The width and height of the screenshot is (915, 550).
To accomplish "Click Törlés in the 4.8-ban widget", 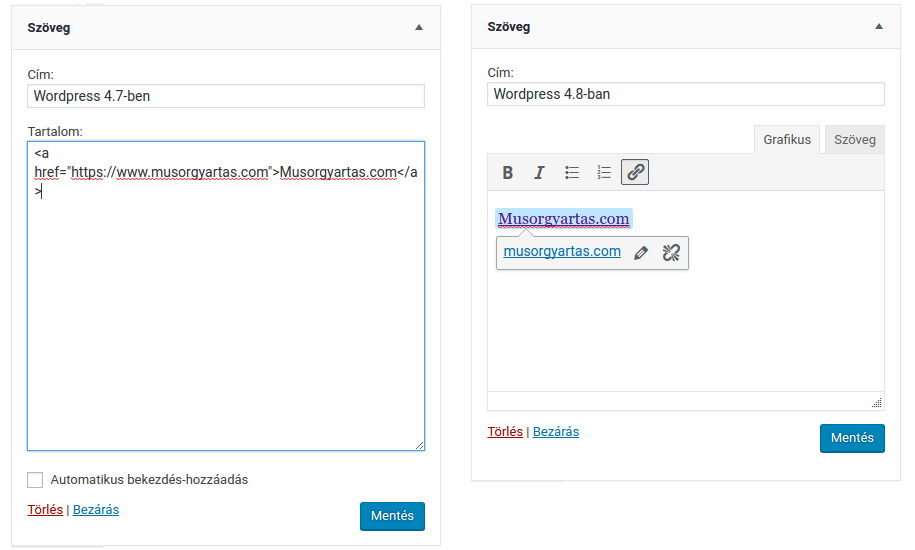I will pyautogui.click(x=505, y=432).
